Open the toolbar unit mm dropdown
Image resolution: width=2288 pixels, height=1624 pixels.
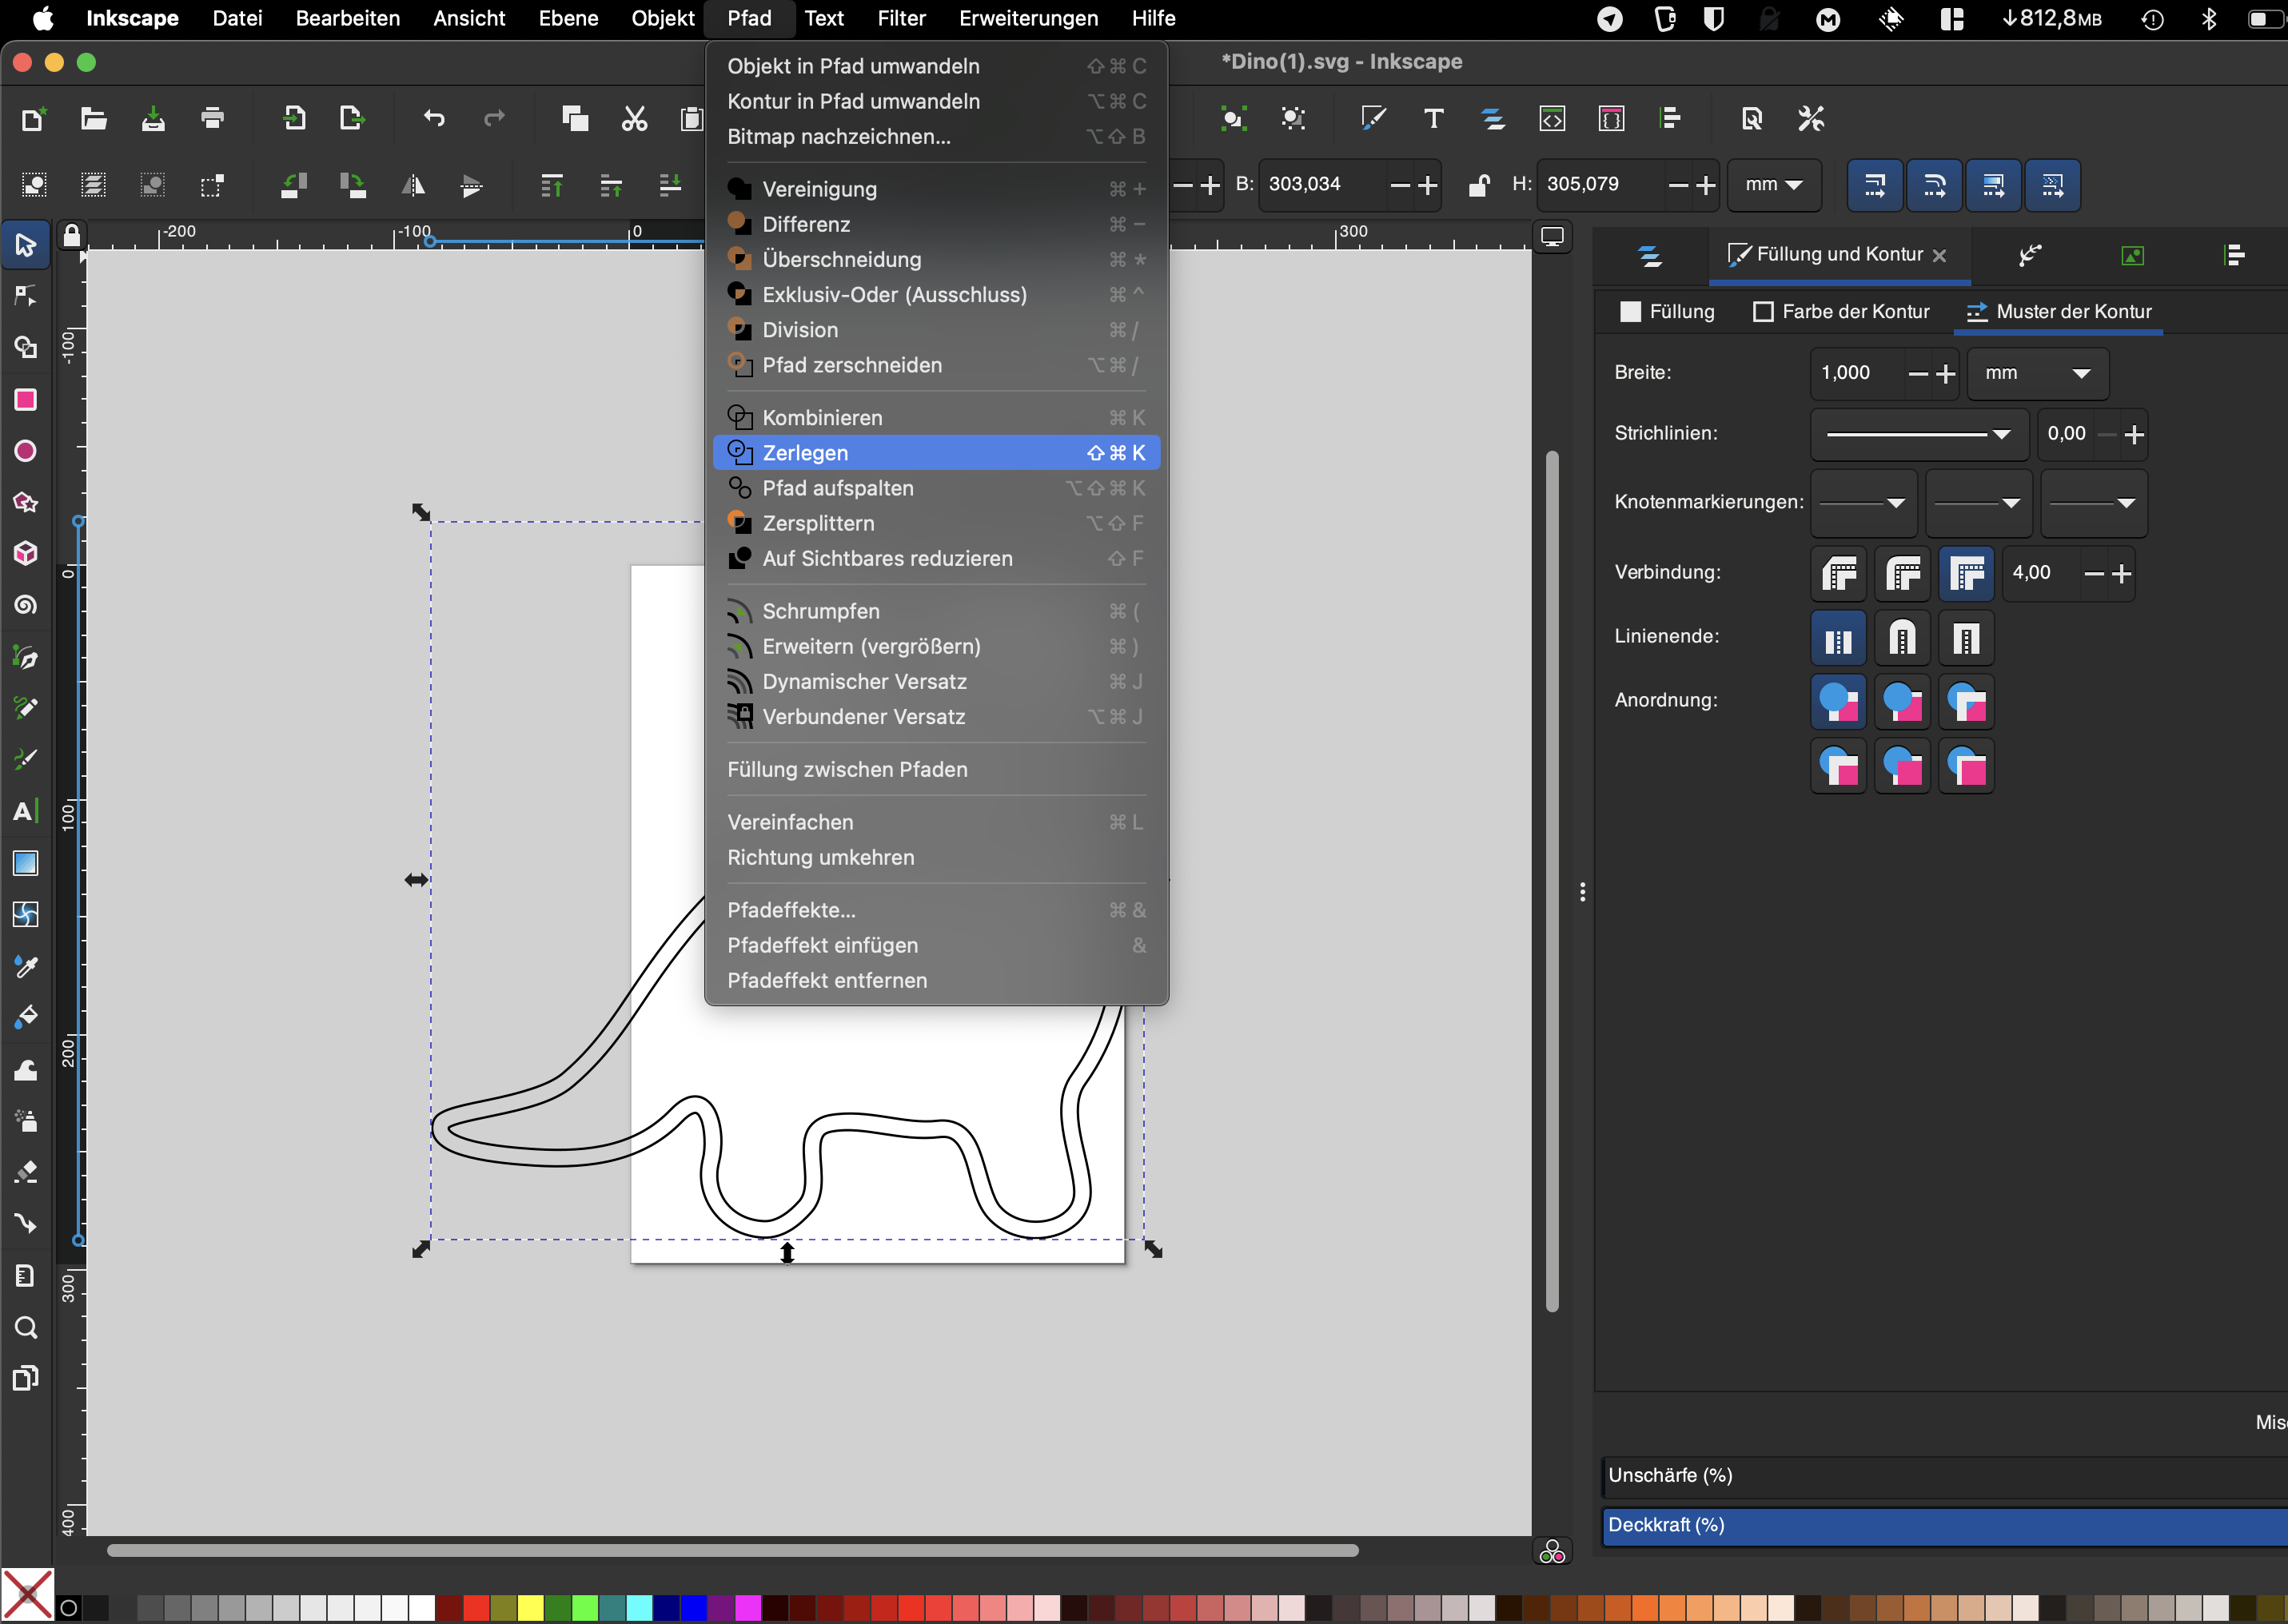[1773, 185]
